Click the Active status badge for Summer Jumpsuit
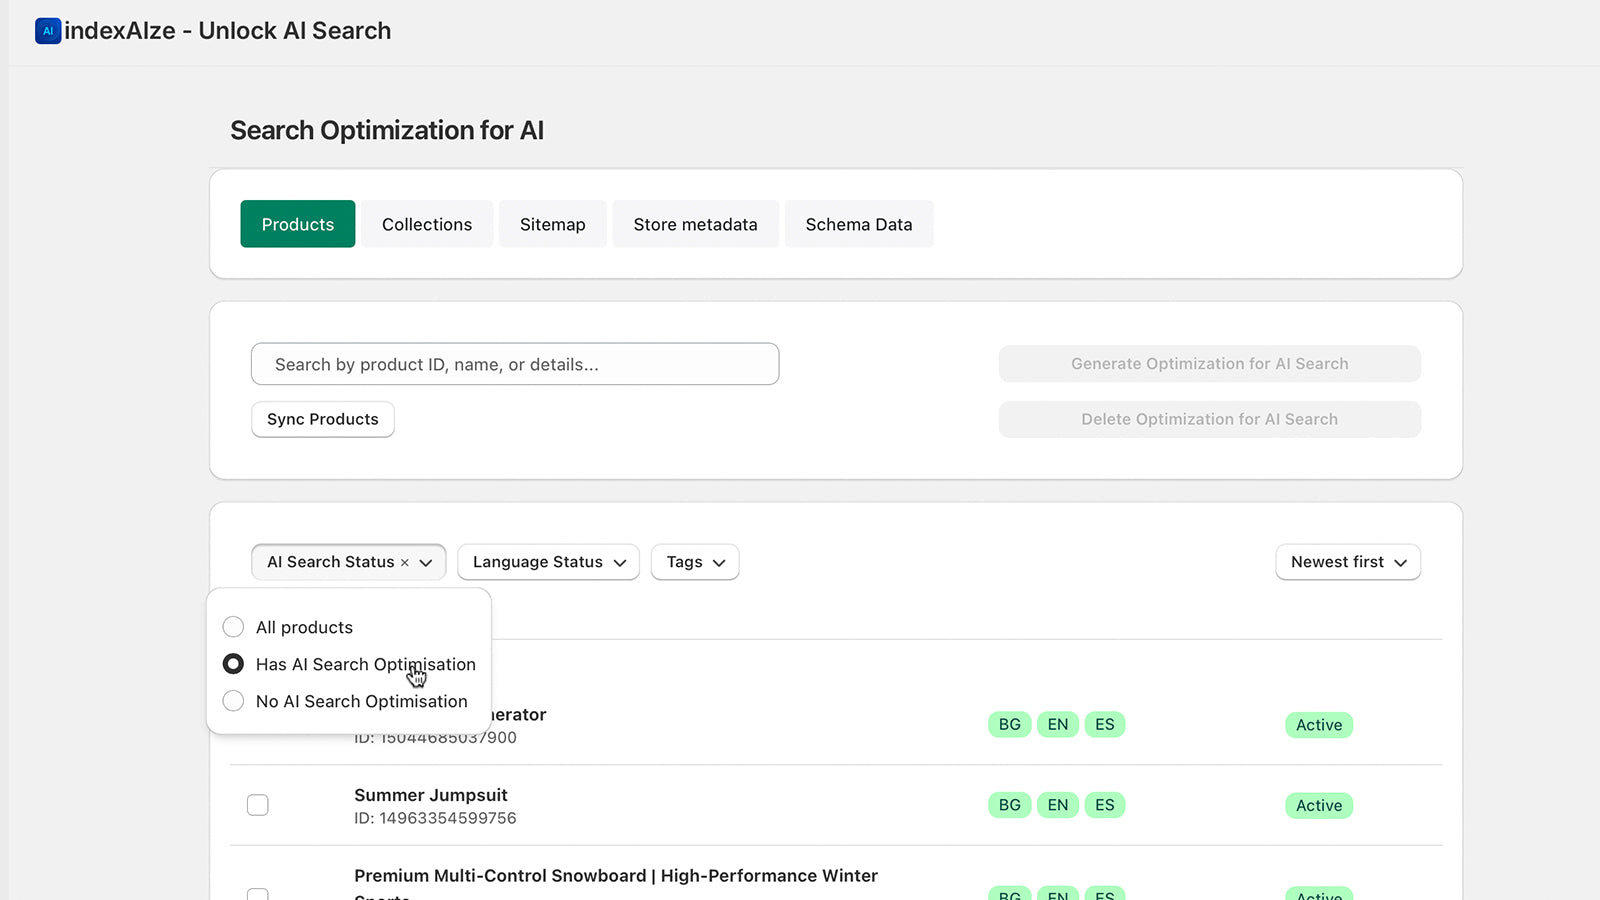This screenshot has width=1600, height=900. [1318, 805]
